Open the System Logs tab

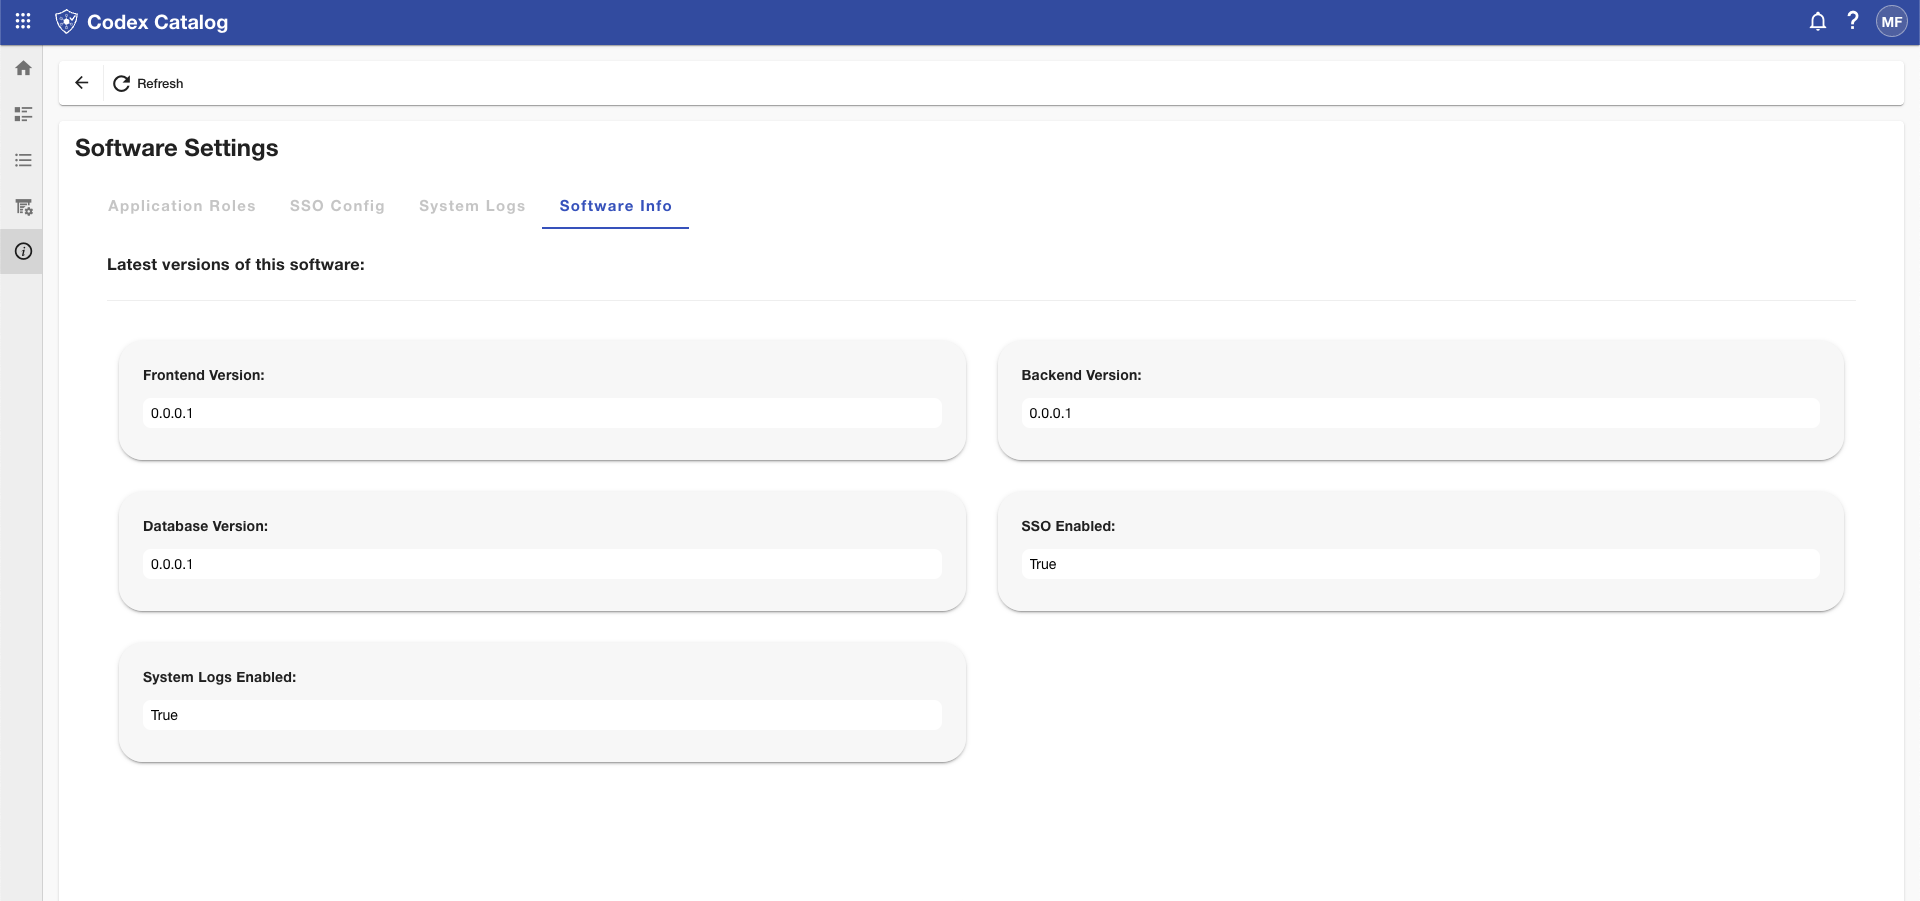point(472,206)
